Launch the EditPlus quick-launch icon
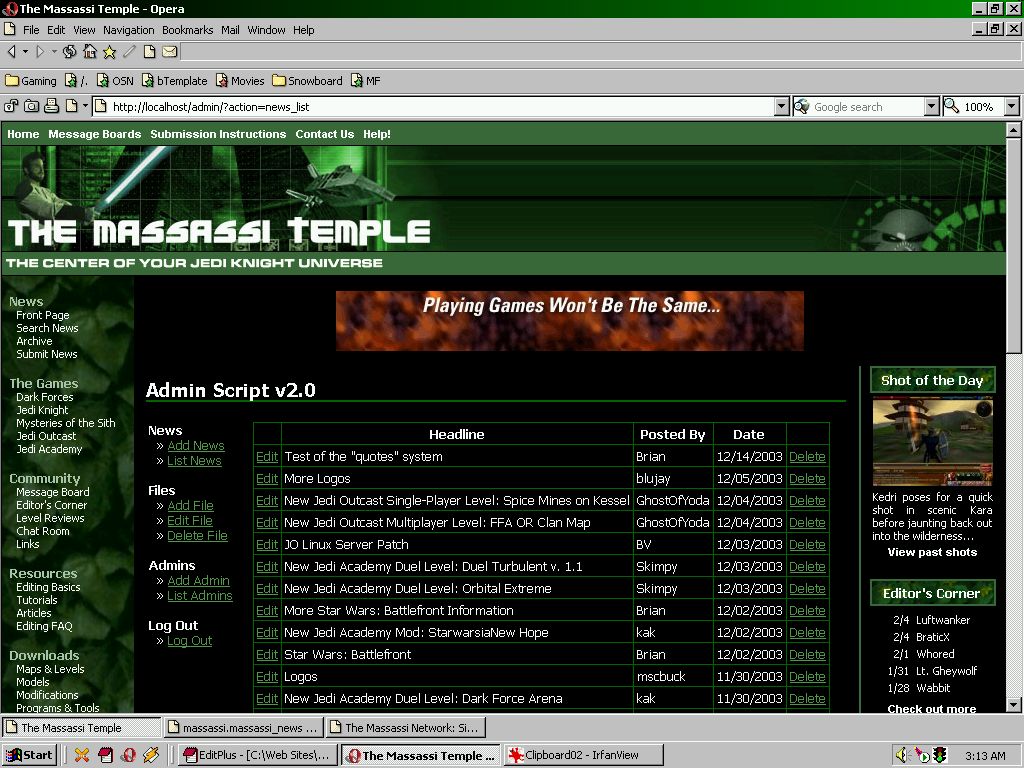 (x=105, y=755)
